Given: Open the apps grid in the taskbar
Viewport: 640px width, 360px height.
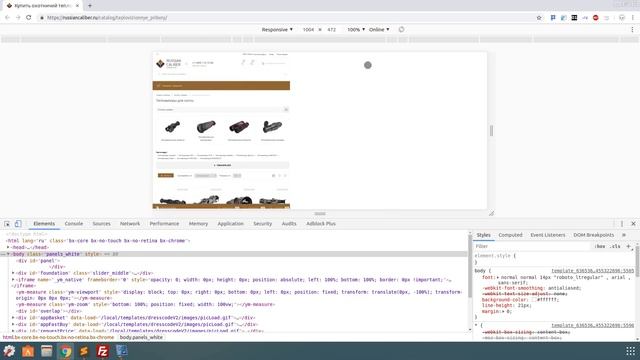Looking at the screenshot, I should coord(630,351).
